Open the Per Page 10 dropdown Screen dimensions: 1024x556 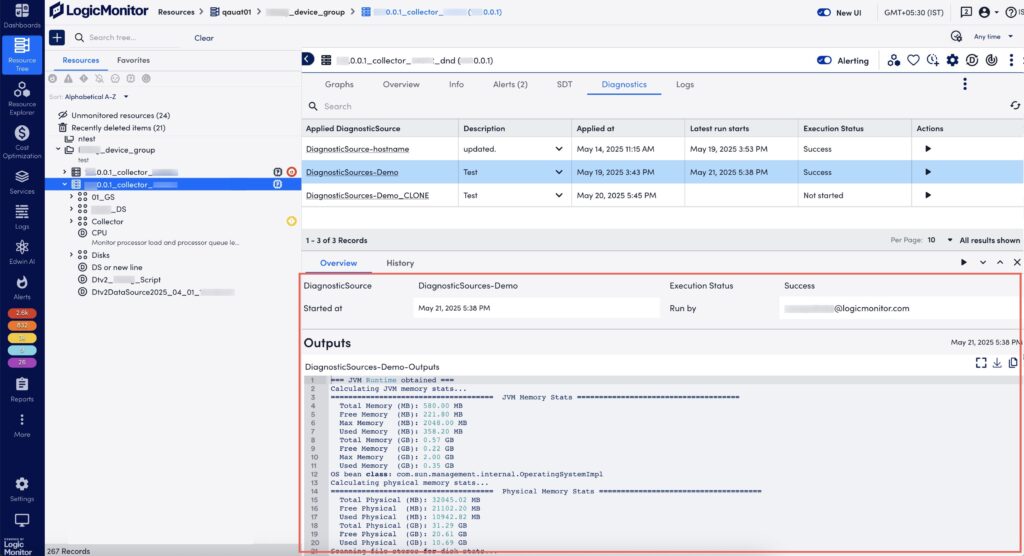(940, 240)
